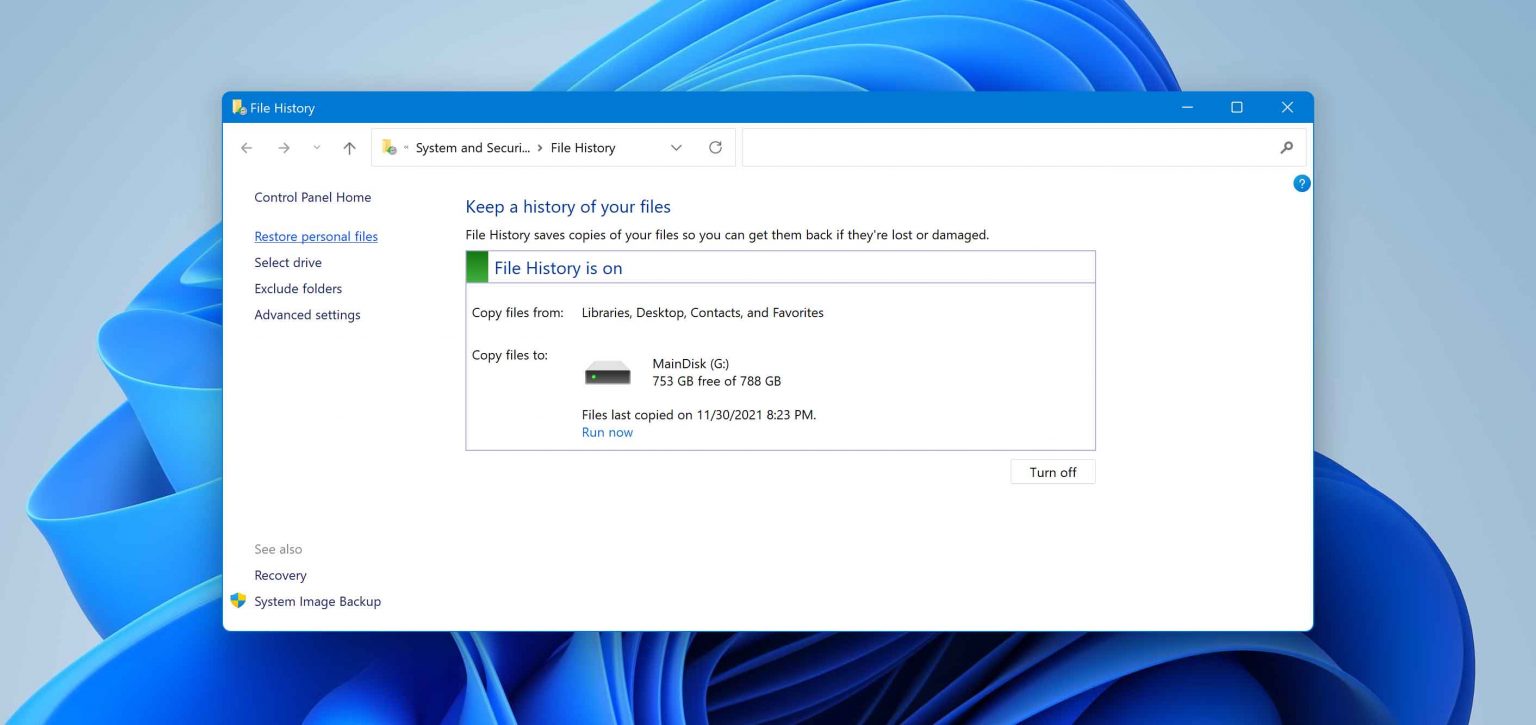Click the MainDisk drive icon
Viewport: 1536px width, 725px height.
coord(608,371)
